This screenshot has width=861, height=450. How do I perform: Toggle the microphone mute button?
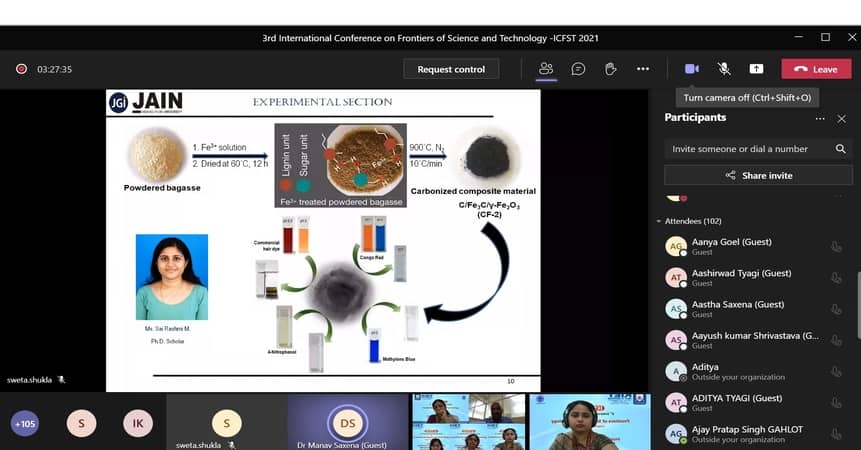pos(723,69)
